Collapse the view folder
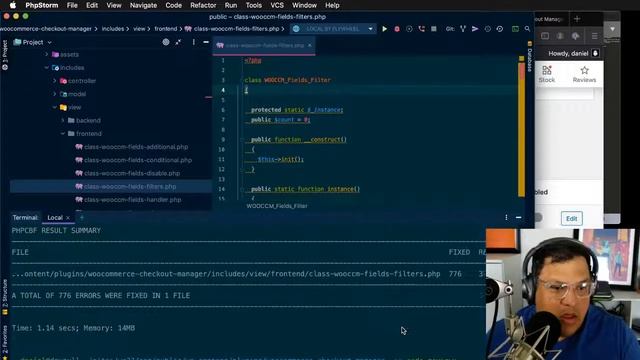 [55, 107]
